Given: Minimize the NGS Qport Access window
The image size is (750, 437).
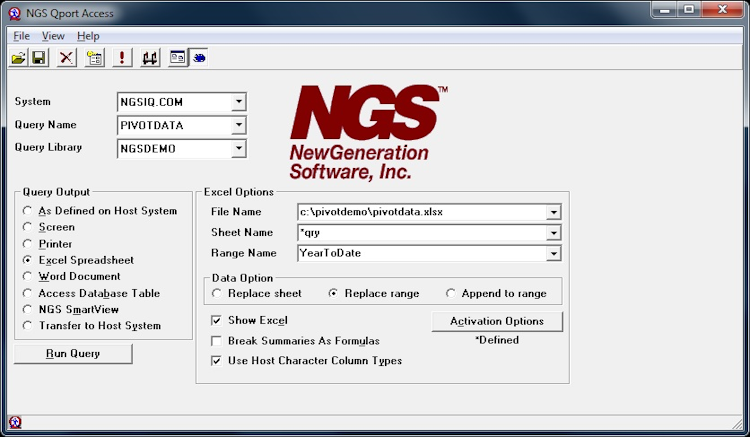Looking at the screenshot, I should tap(665, 9).
